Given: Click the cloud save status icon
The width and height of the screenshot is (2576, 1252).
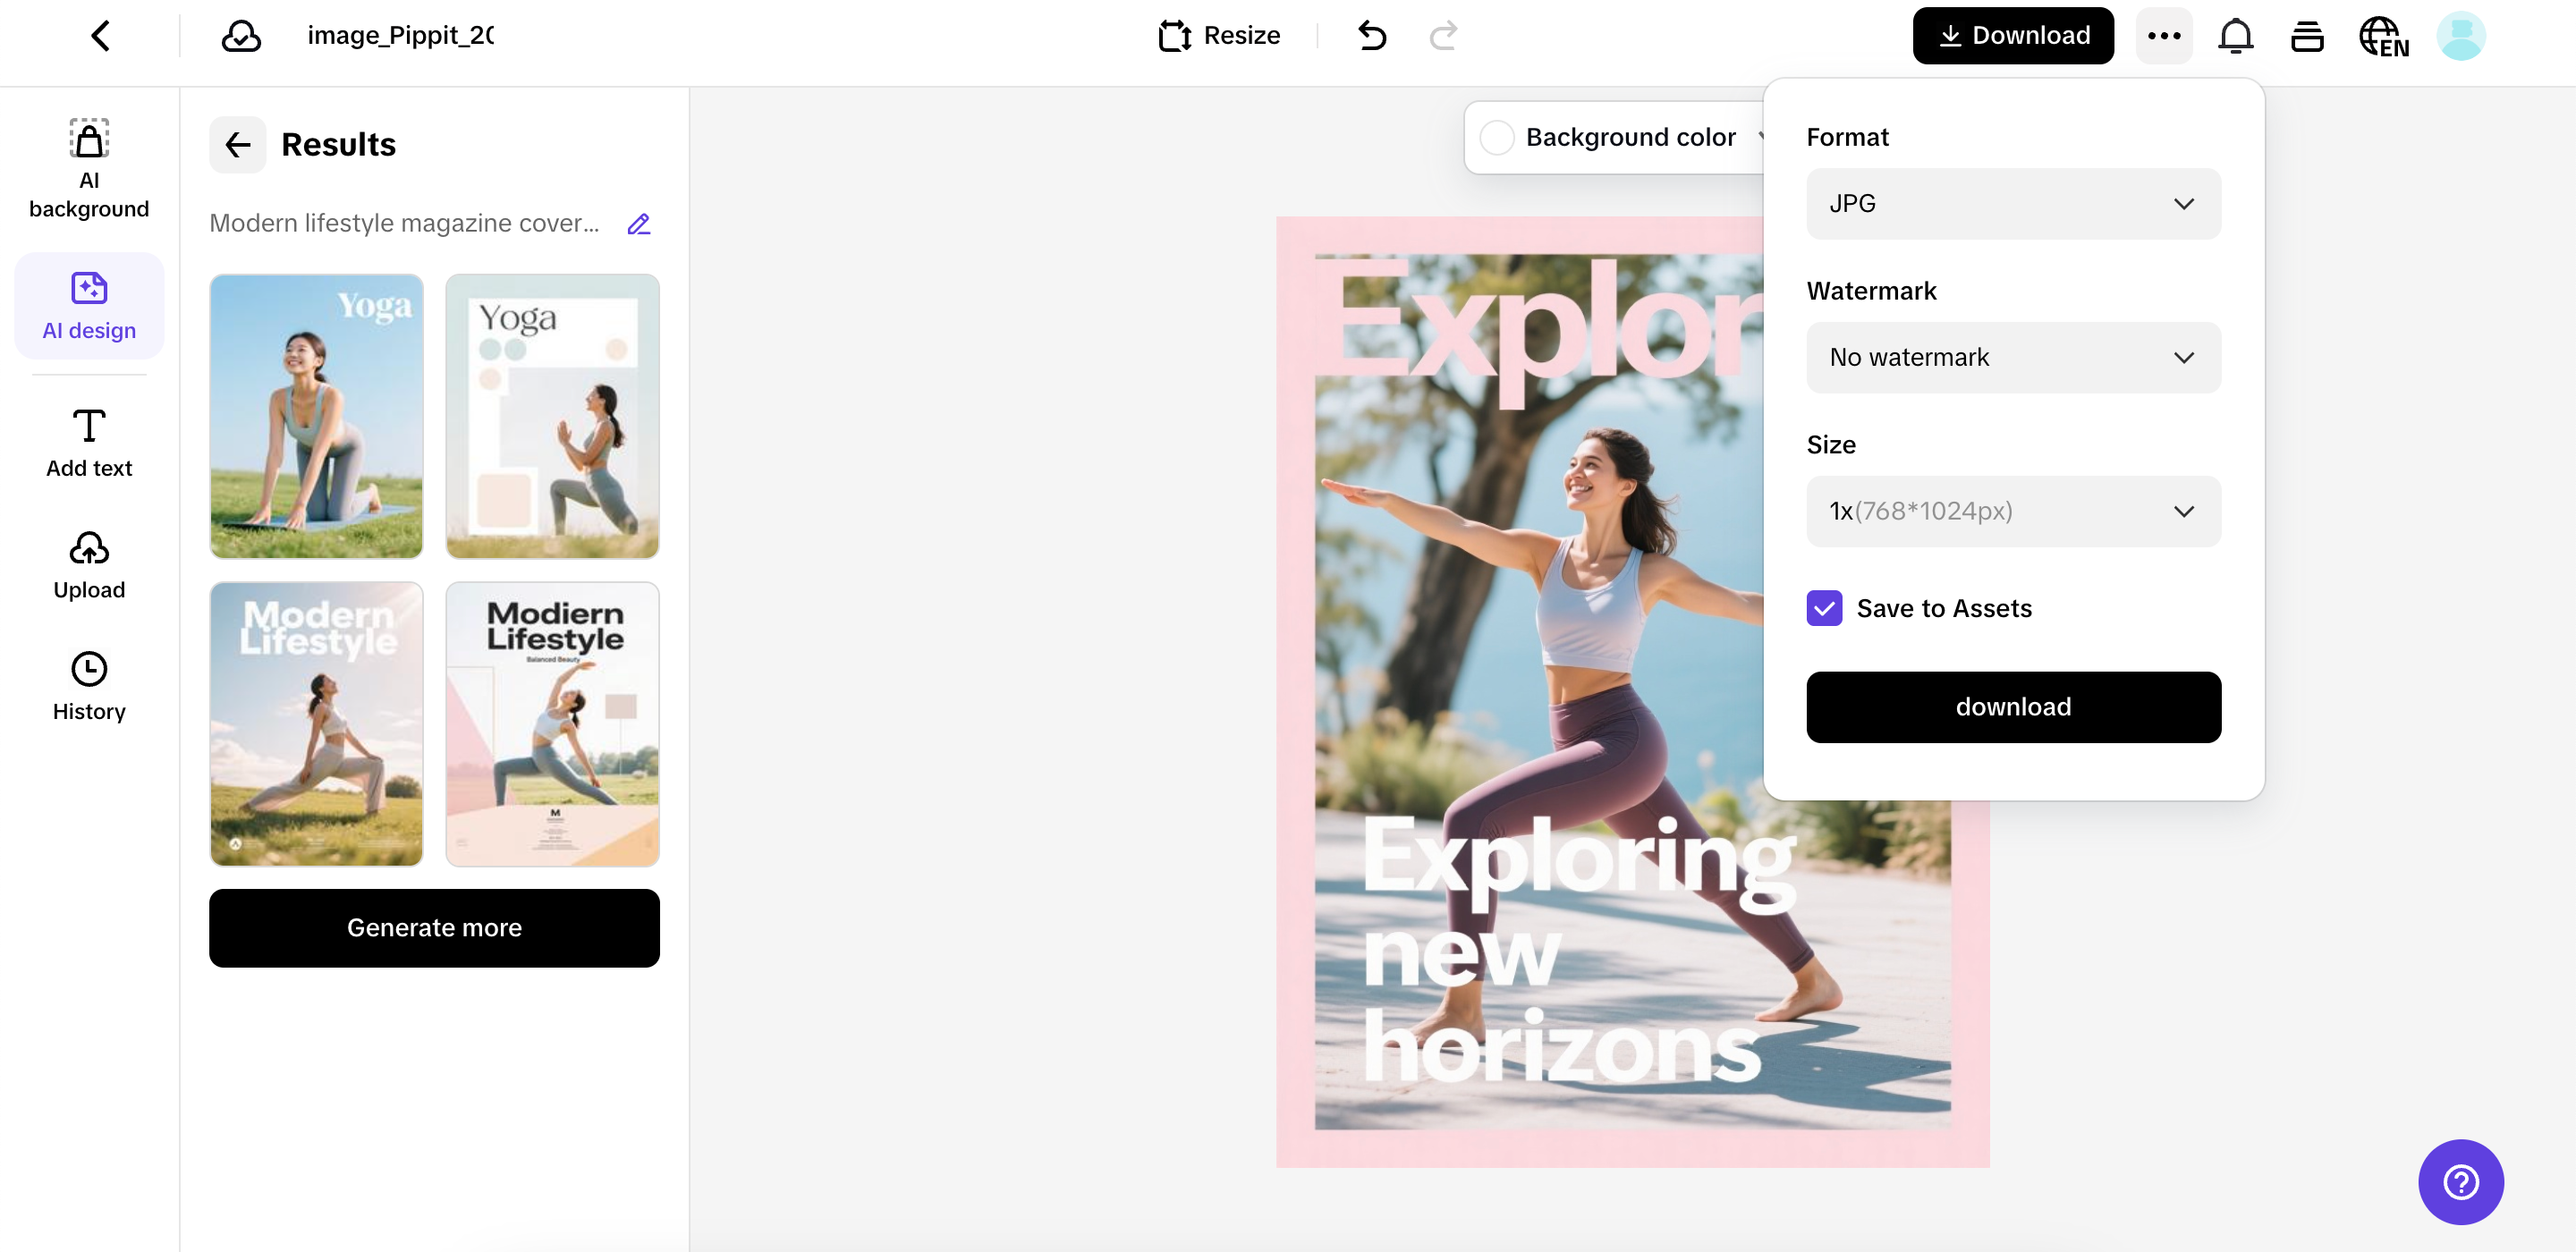Looking at the screenshot, I should coord(241,36).
